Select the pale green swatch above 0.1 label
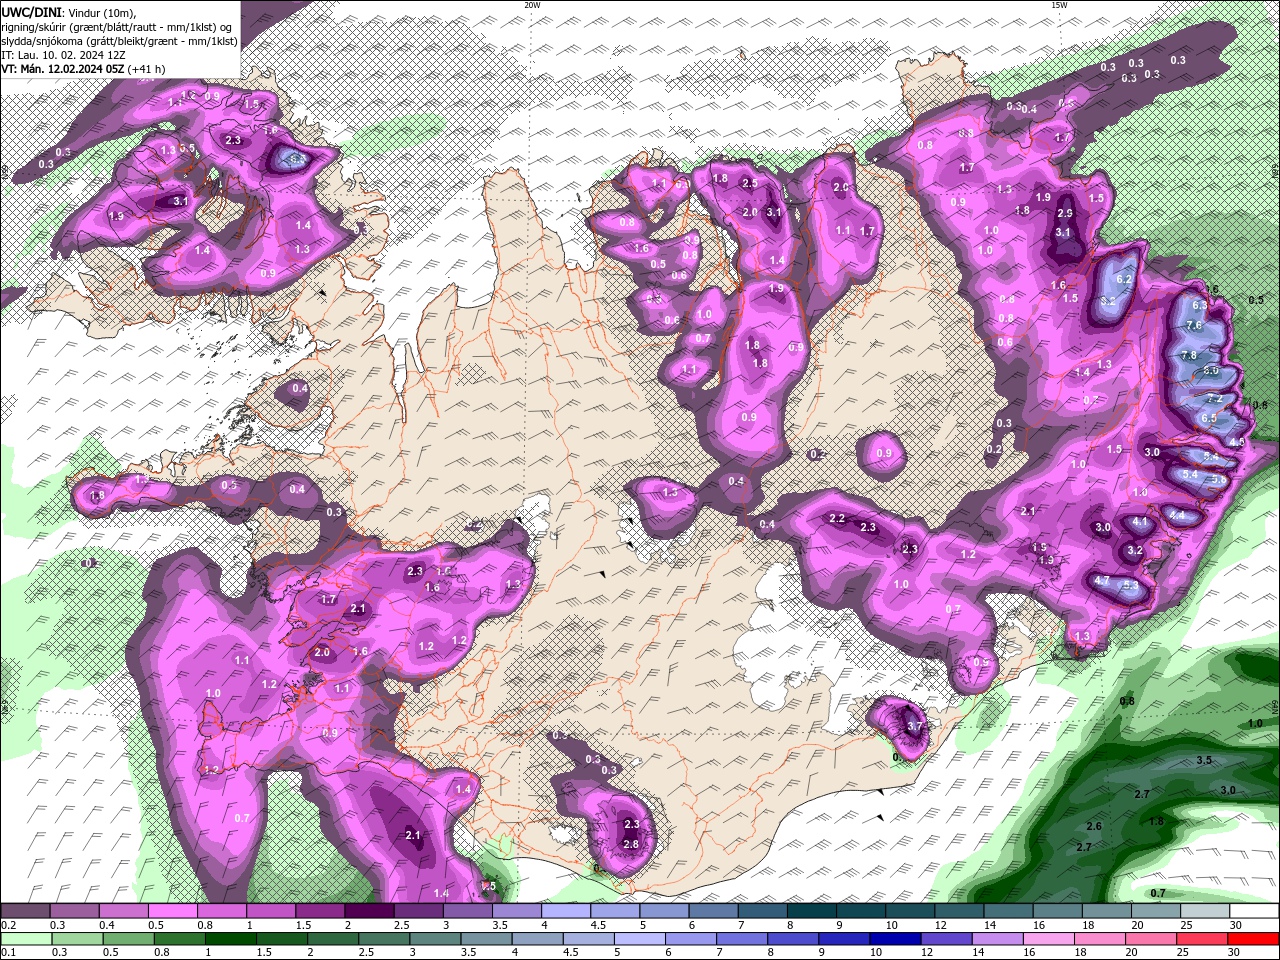This screenshot has height=960, width=1280. [25, 939]
